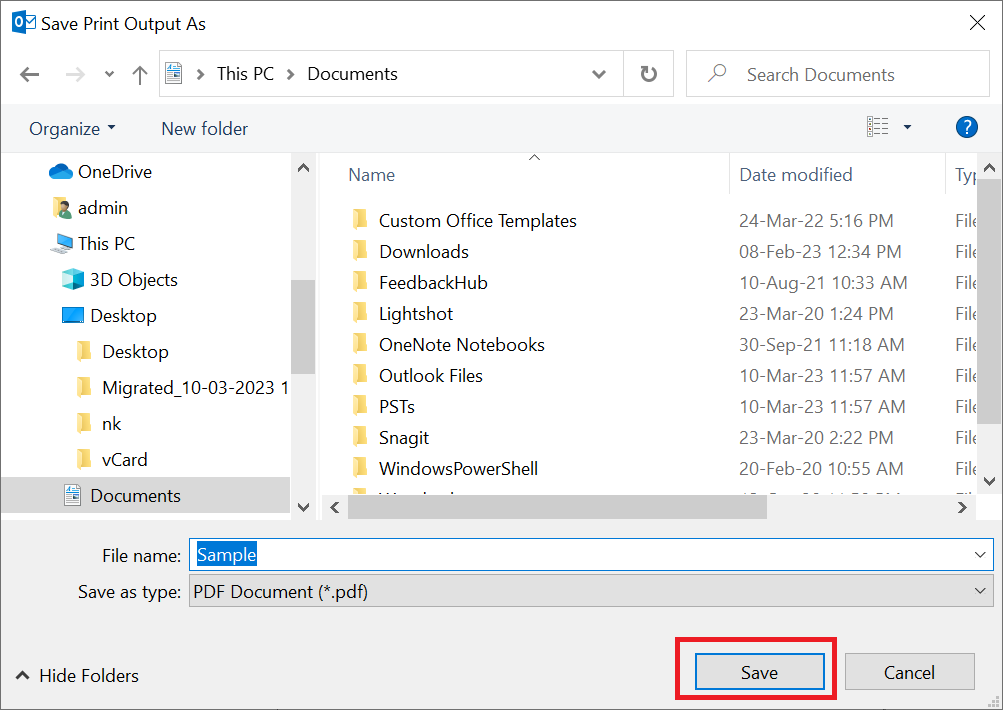Open the view options dropdown arrow
This screenshot has height=710, width=1003.
click(907, 127)
